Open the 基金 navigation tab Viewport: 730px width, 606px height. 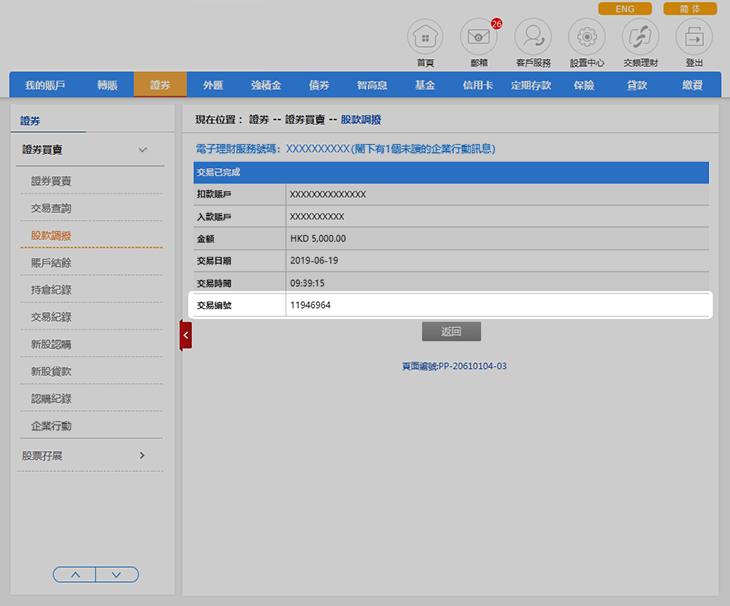click(425, 85)
